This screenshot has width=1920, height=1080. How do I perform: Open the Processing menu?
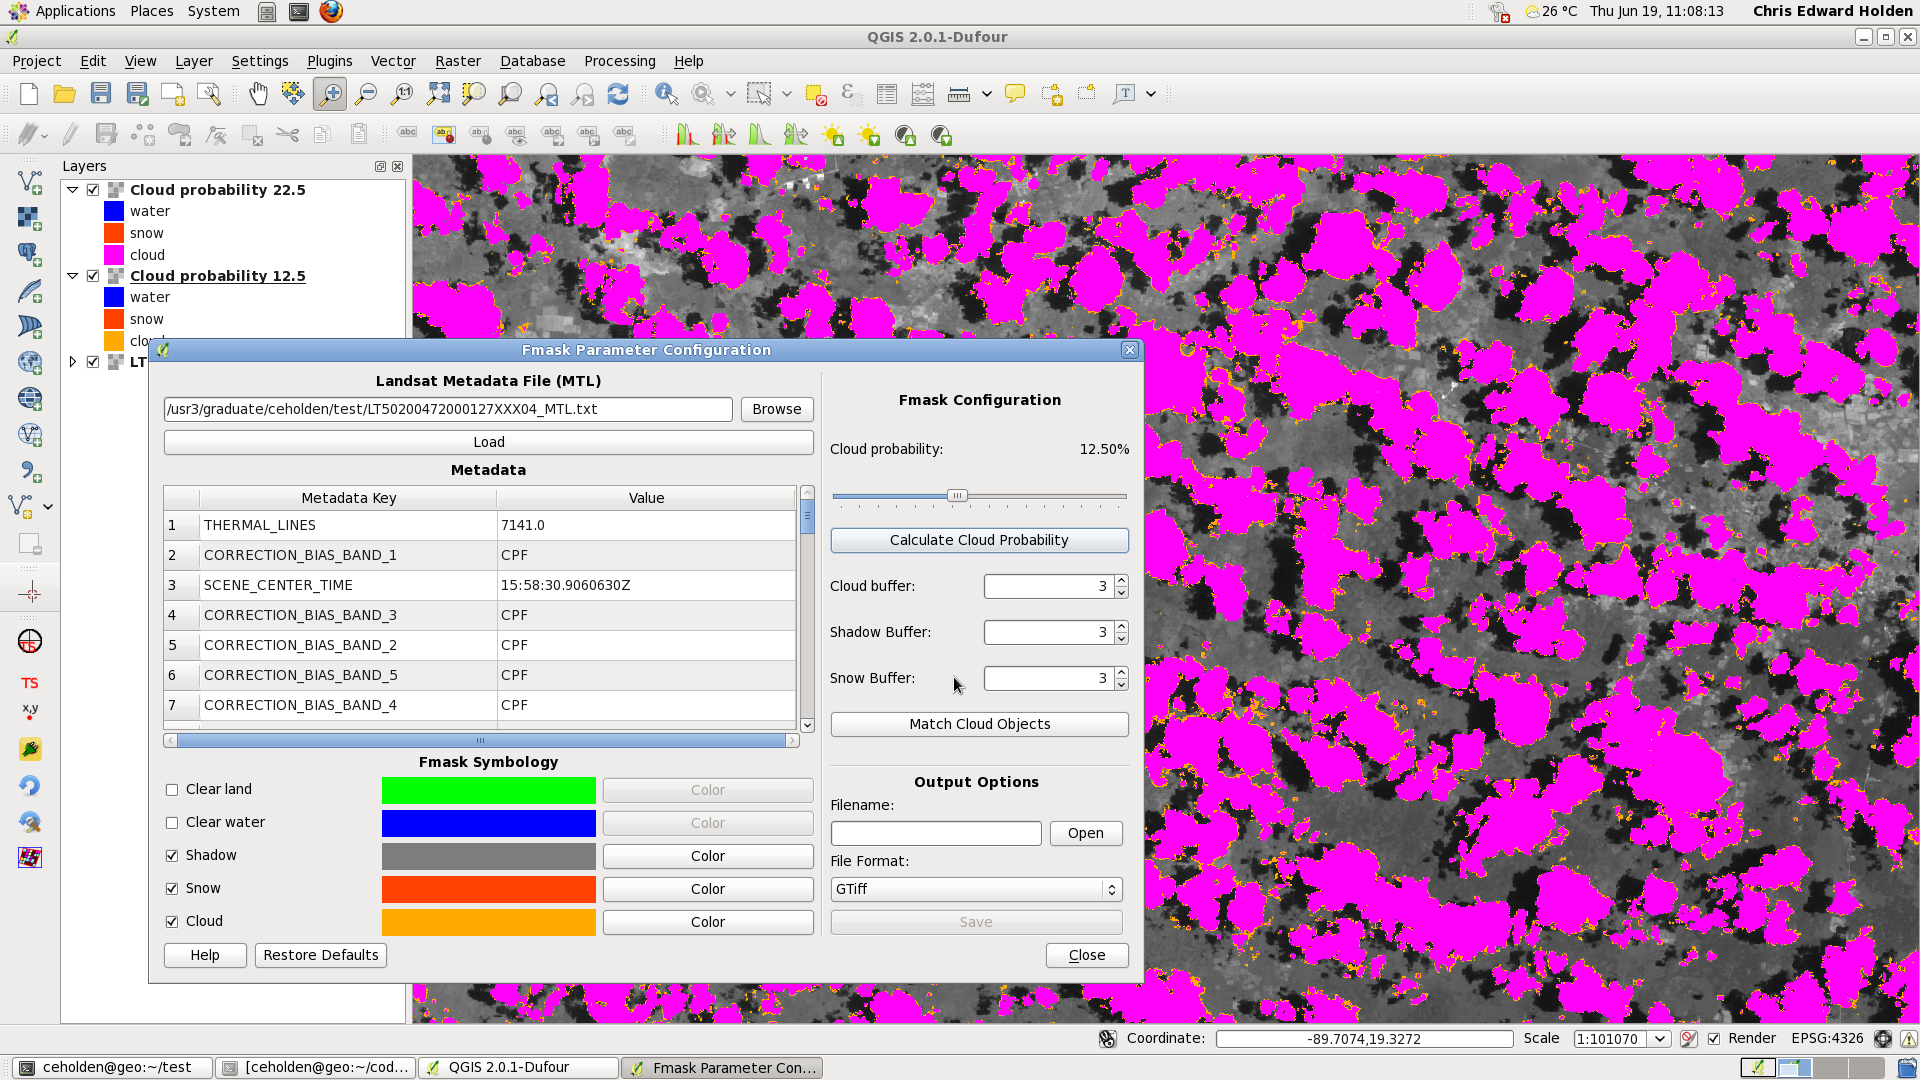click(619, 61)
